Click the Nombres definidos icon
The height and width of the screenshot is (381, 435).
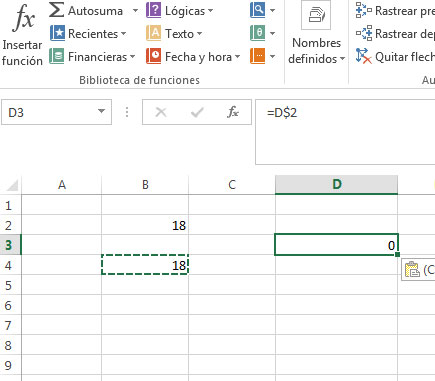pyautogui.click(x=316, y=15)
